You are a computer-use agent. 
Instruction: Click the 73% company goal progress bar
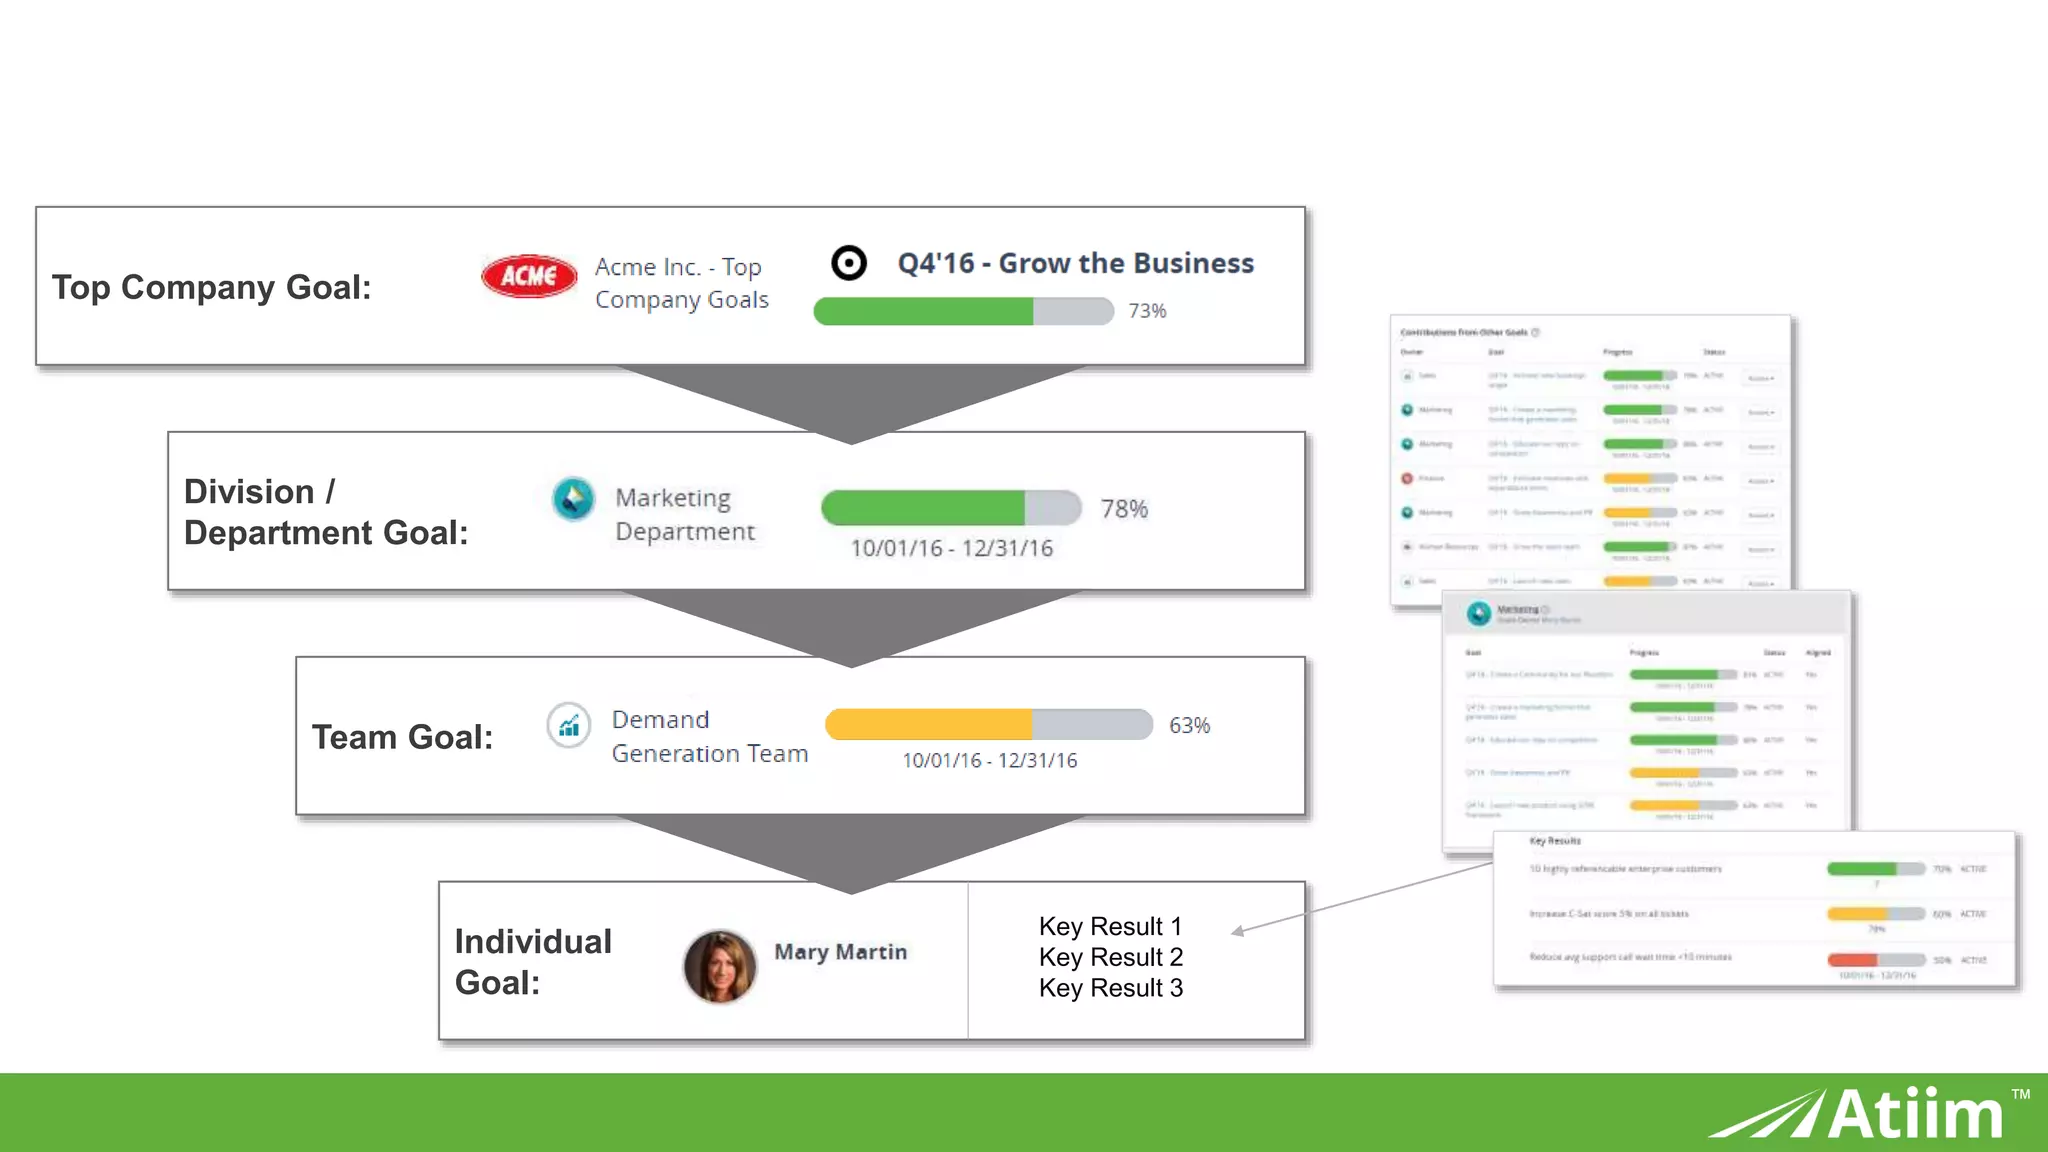pos(963,311)
